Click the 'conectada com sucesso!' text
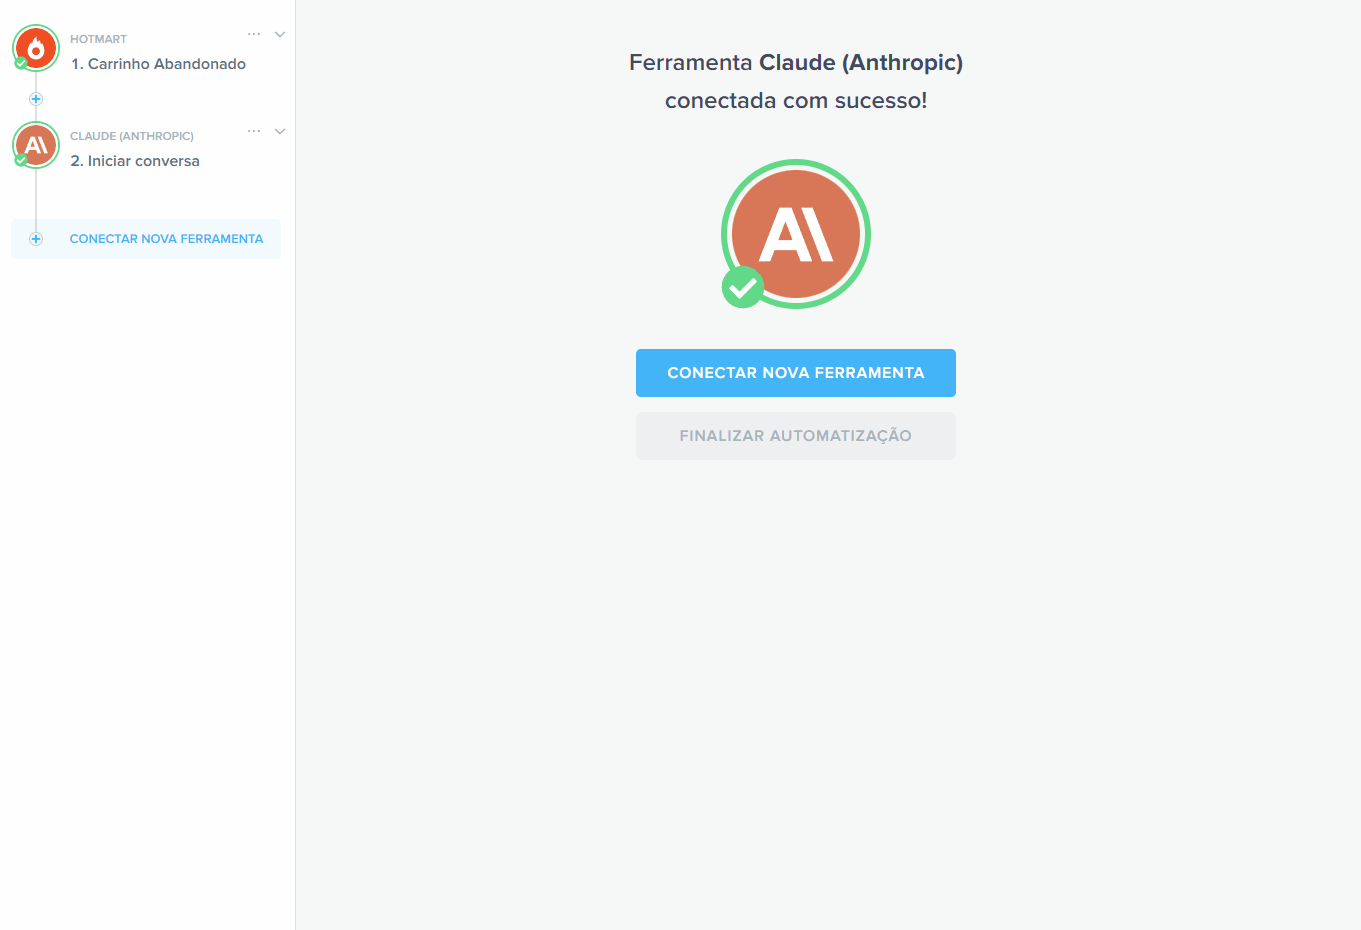The width and height of the screenshot is (1361, 930). 796,101
